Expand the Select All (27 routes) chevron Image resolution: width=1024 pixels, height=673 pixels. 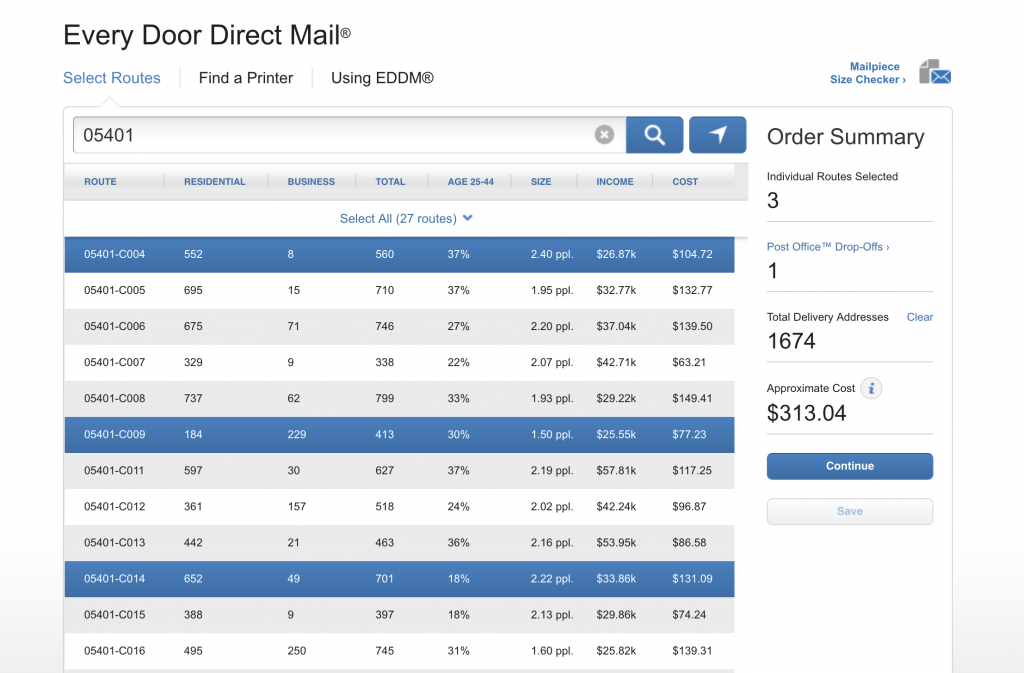click(468, 218)
